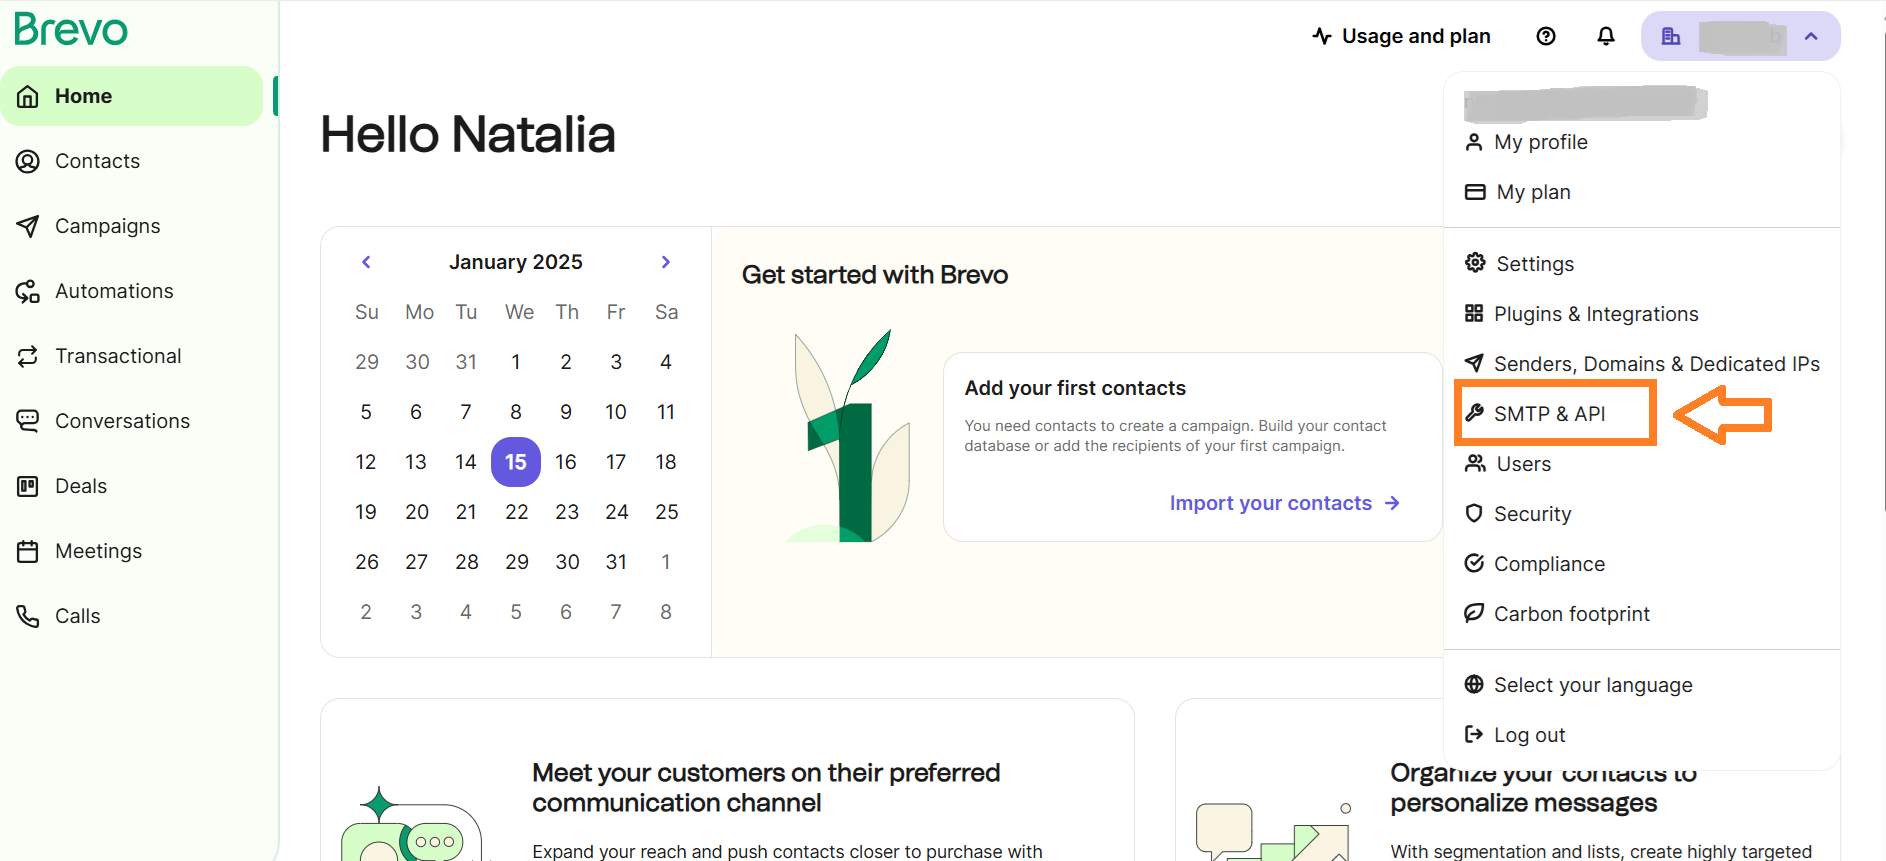
Task: Open the Transactional section
Action: pyautogui.click(x=118, y=356)
